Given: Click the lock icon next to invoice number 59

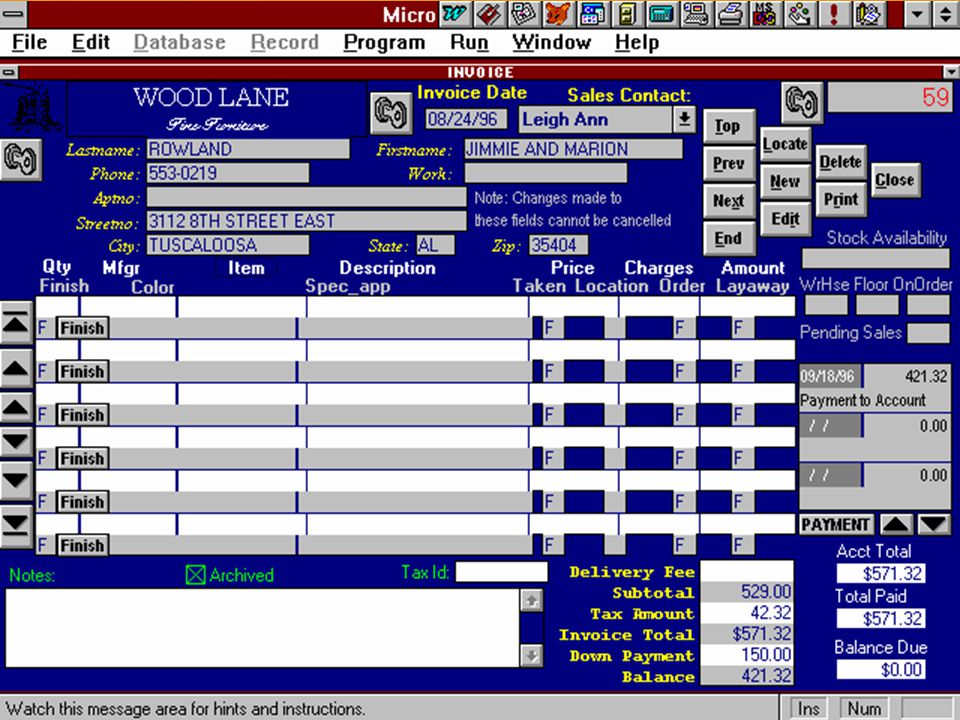Looking at the screenshot, I should [x=801, y=102].
